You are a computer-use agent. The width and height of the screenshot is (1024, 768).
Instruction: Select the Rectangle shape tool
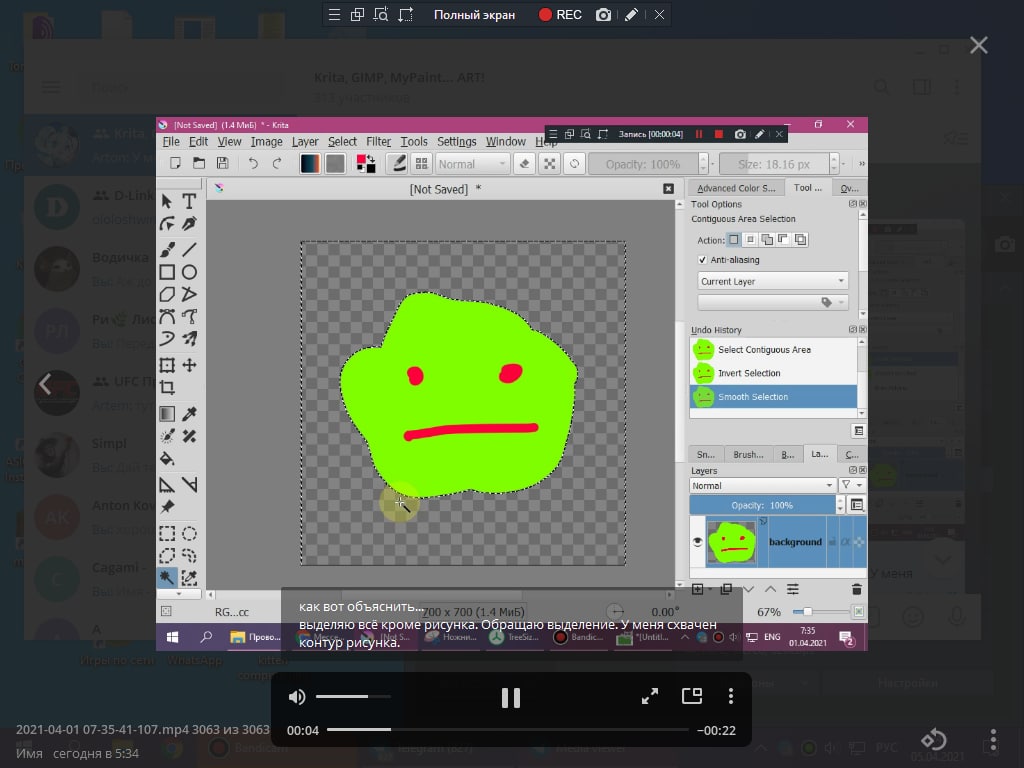167,272
